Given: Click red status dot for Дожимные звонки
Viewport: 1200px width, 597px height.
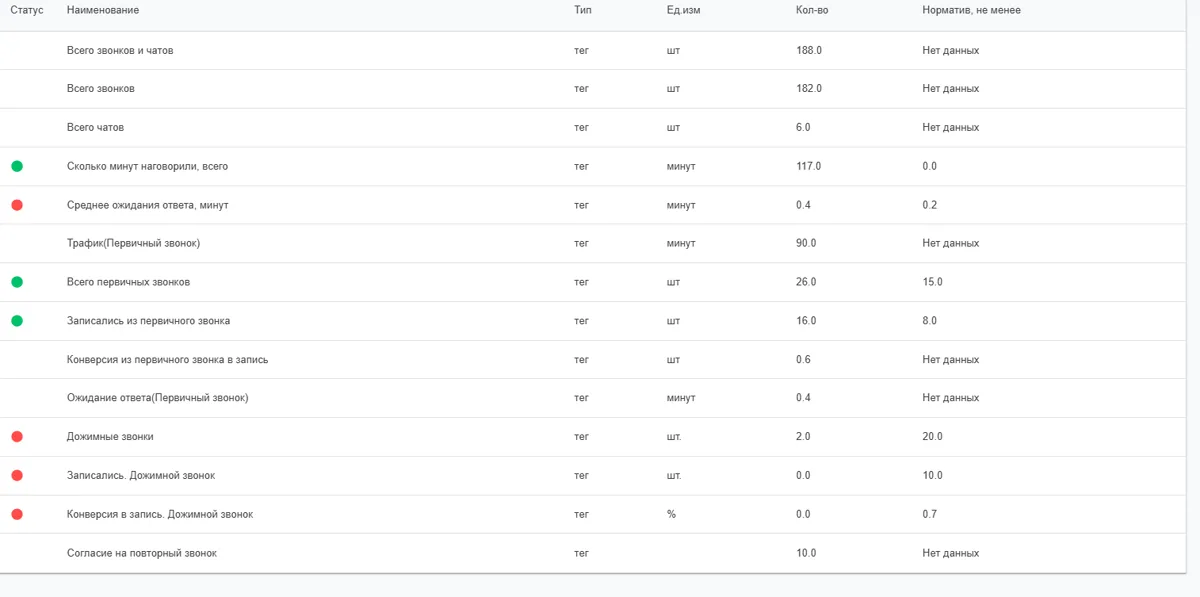Looking at the screenshot, I should pos(17,437).
